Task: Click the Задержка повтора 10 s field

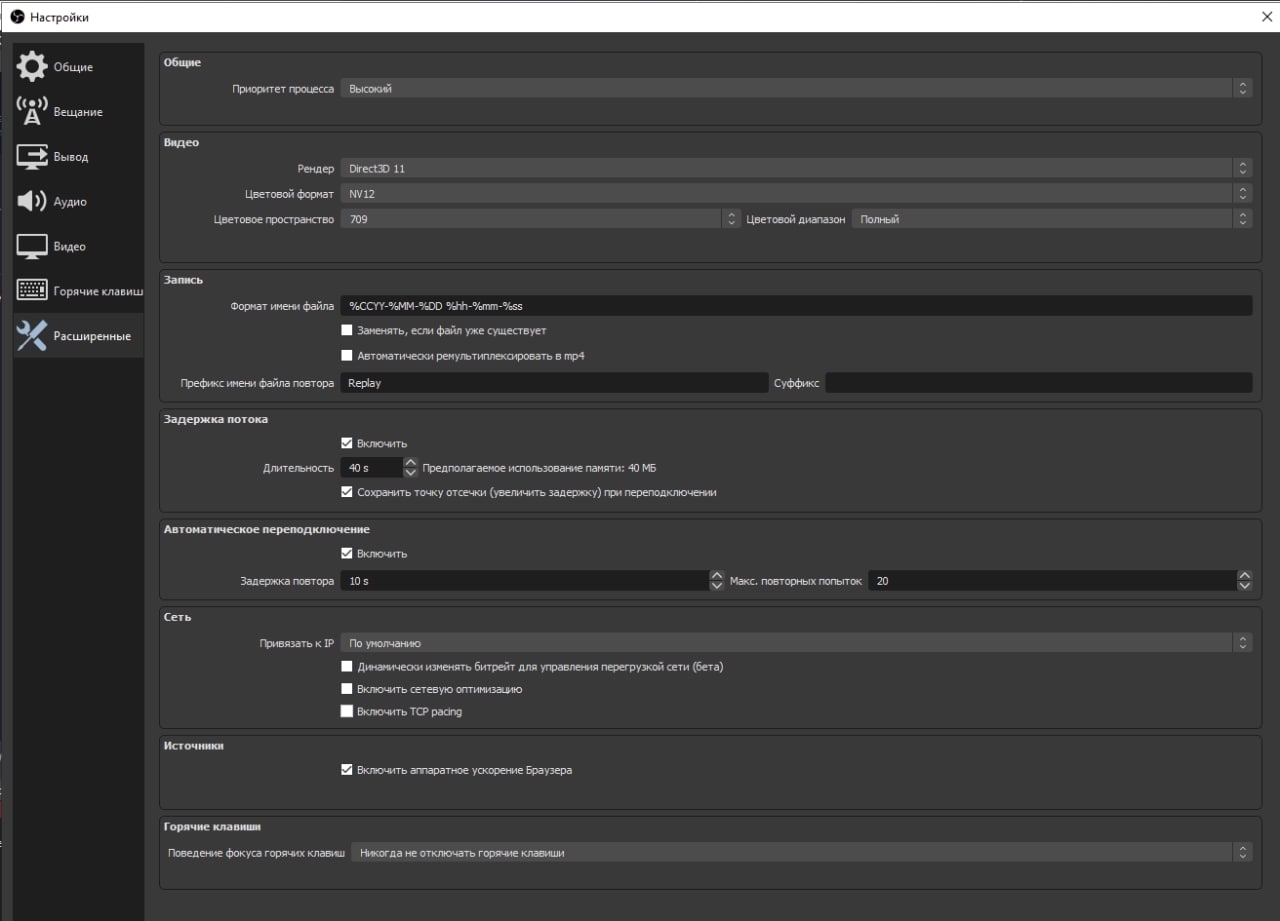Action: point(525,581)
